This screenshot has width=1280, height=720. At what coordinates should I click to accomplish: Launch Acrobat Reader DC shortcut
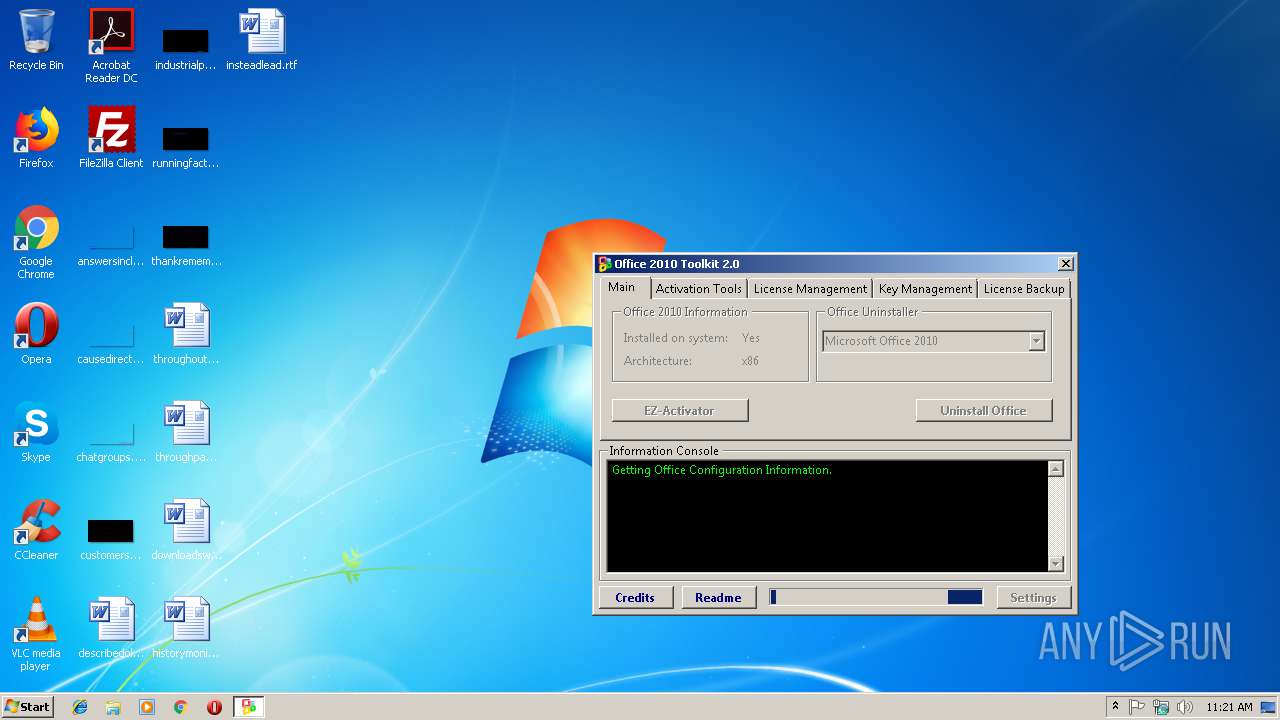tap(111, 46)
